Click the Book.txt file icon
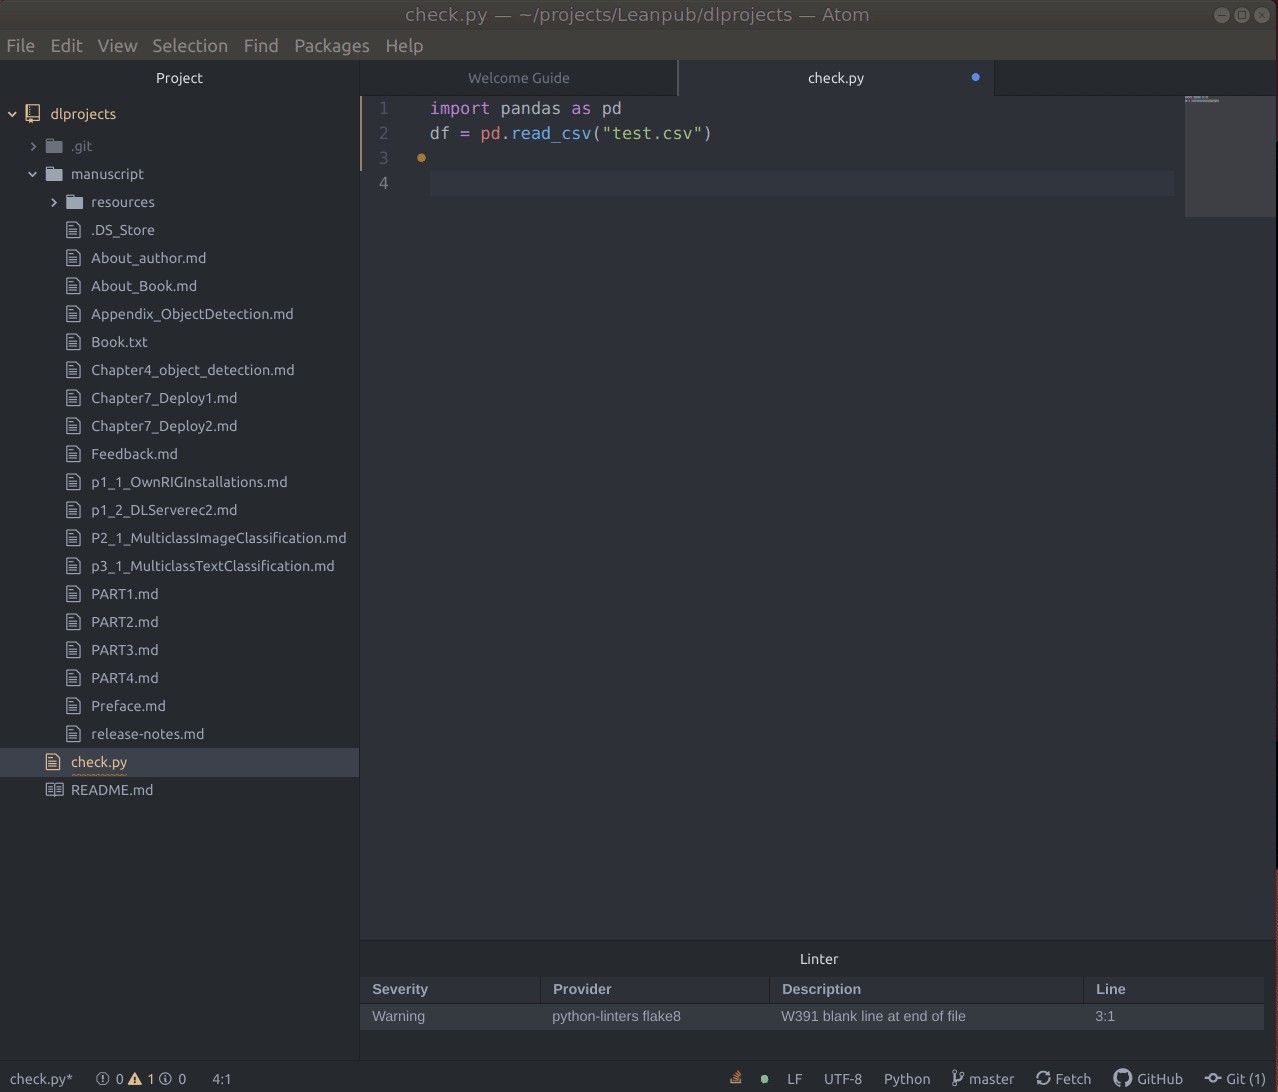This screenshot has height=1092, width=1278. 73,342
